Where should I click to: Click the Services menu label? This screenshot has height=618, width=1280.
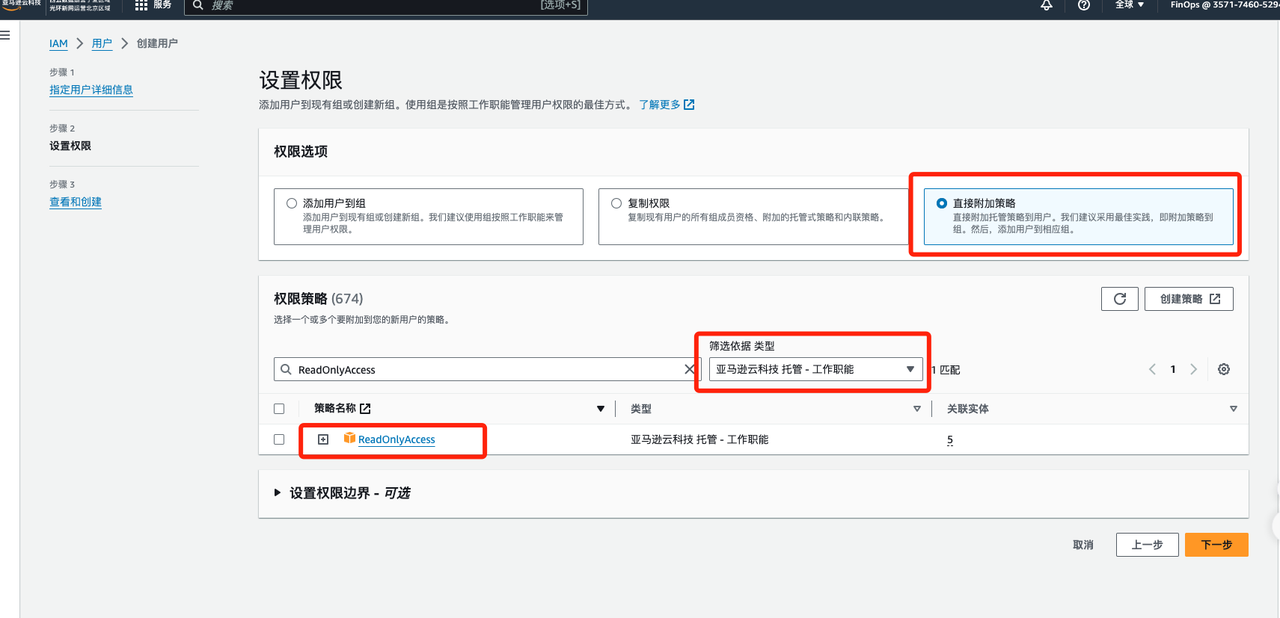coord(163,5)
